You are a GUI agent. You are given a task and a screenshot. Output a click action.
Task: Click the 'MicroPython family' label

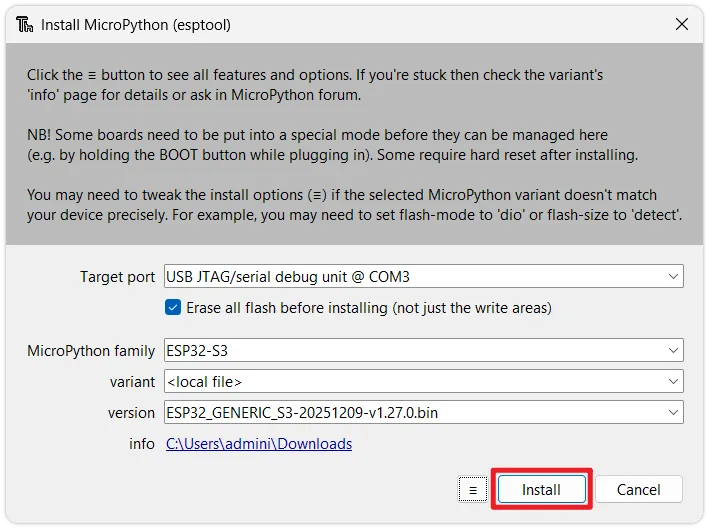[91, 351]
